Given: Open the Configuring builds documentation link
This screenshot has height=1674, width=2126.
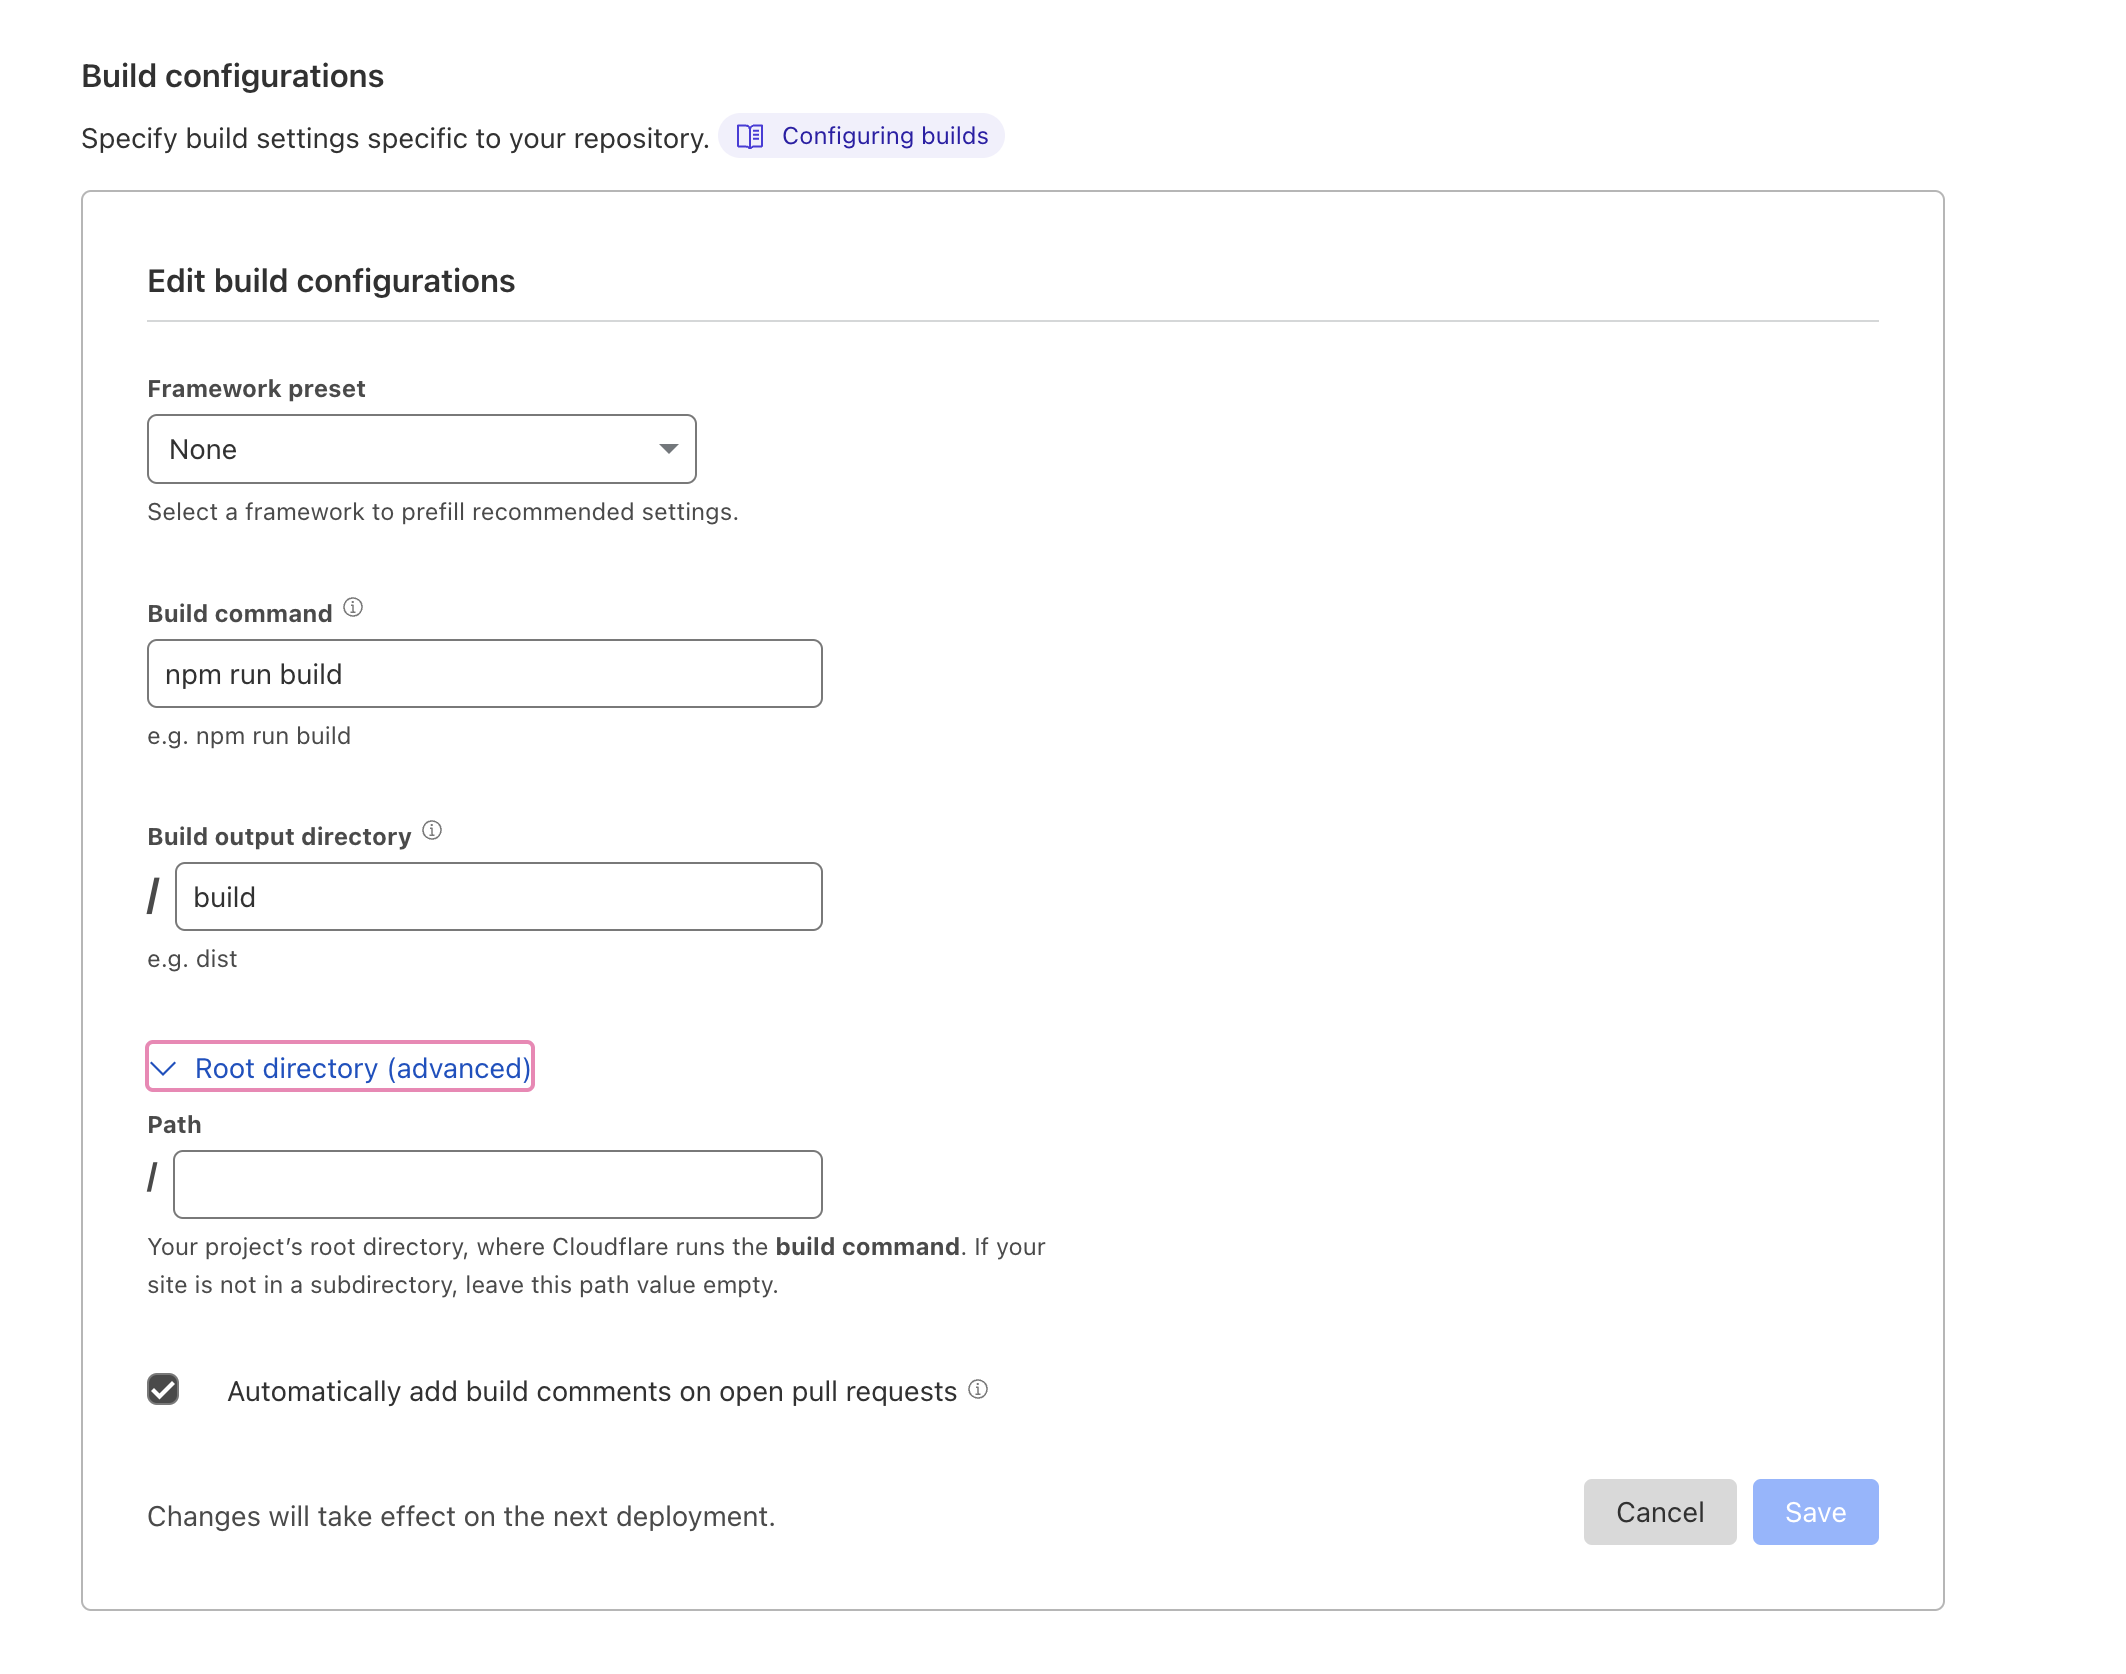Looking at the screenshot, I should (x=884, y=136).
